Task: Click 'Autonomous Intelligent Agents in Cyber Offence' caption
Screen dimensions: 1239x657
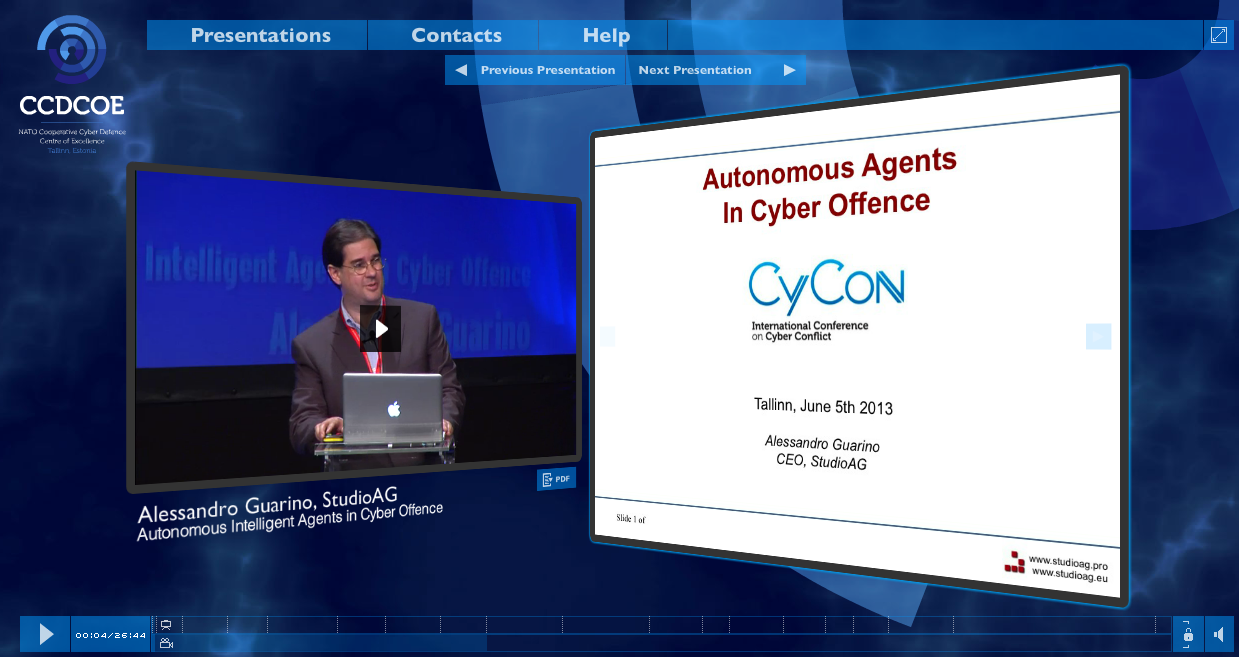Action: (x=289, y=520)
